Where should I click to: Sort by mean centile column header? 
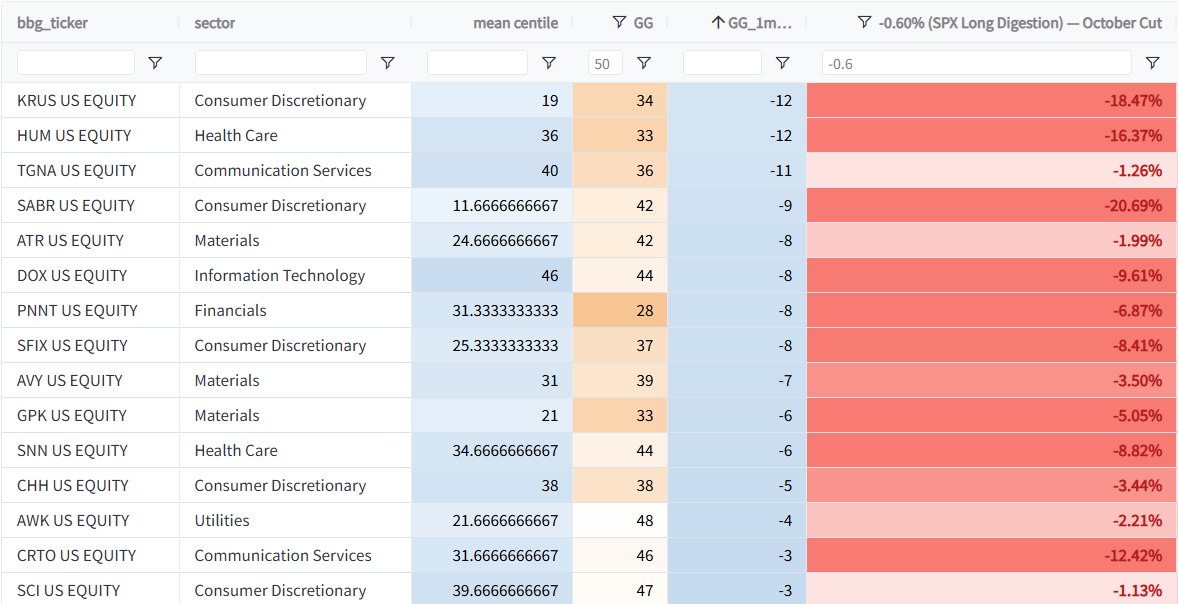(x=515, y=23)
